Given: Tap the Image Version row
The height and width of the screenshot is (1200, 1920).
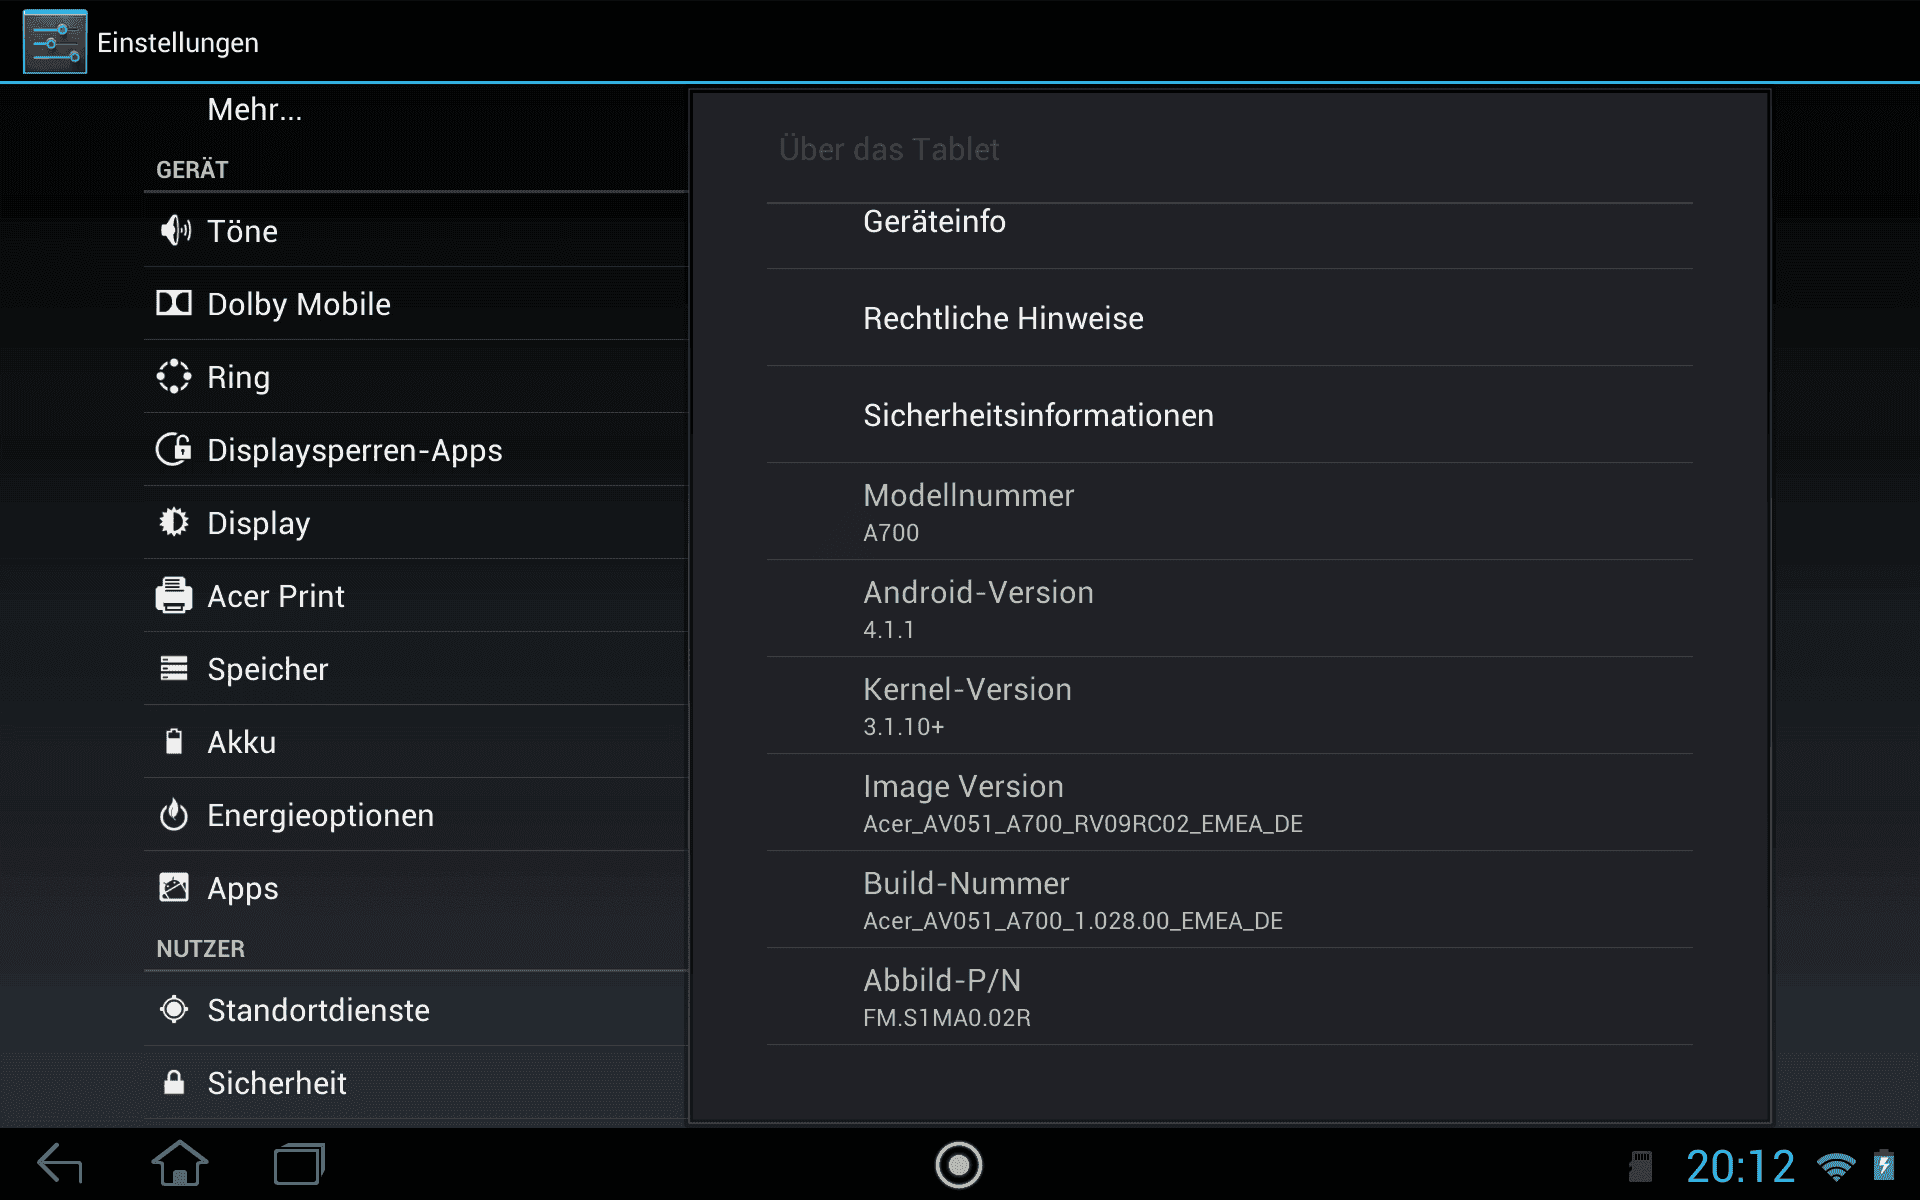Looking at the screenshot, I should [x=1230, y=803].
